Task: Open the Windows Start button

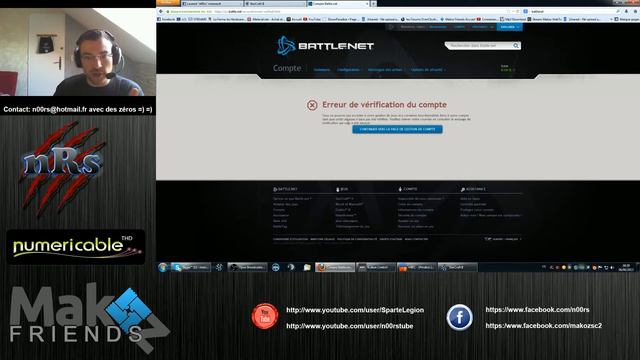Action: (x=163, y=267)
